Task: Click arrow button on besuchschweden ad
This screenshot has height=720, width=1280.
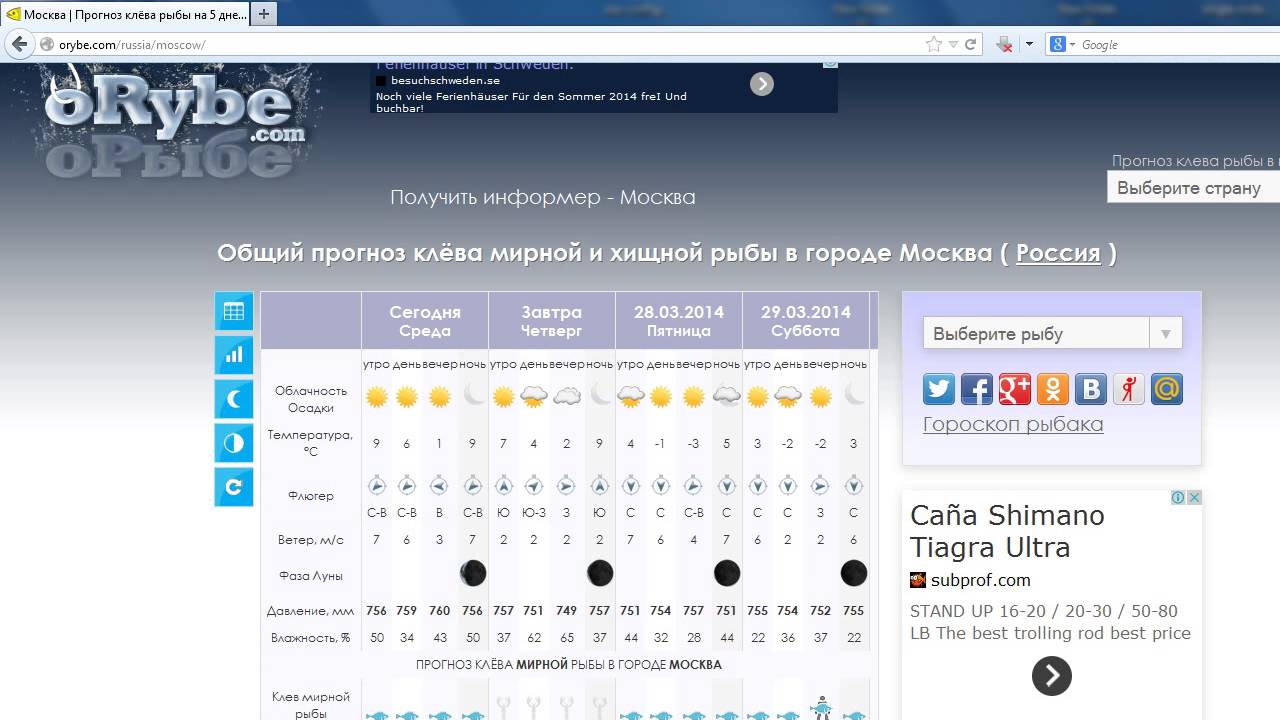Action: click(x=762, y=84)
